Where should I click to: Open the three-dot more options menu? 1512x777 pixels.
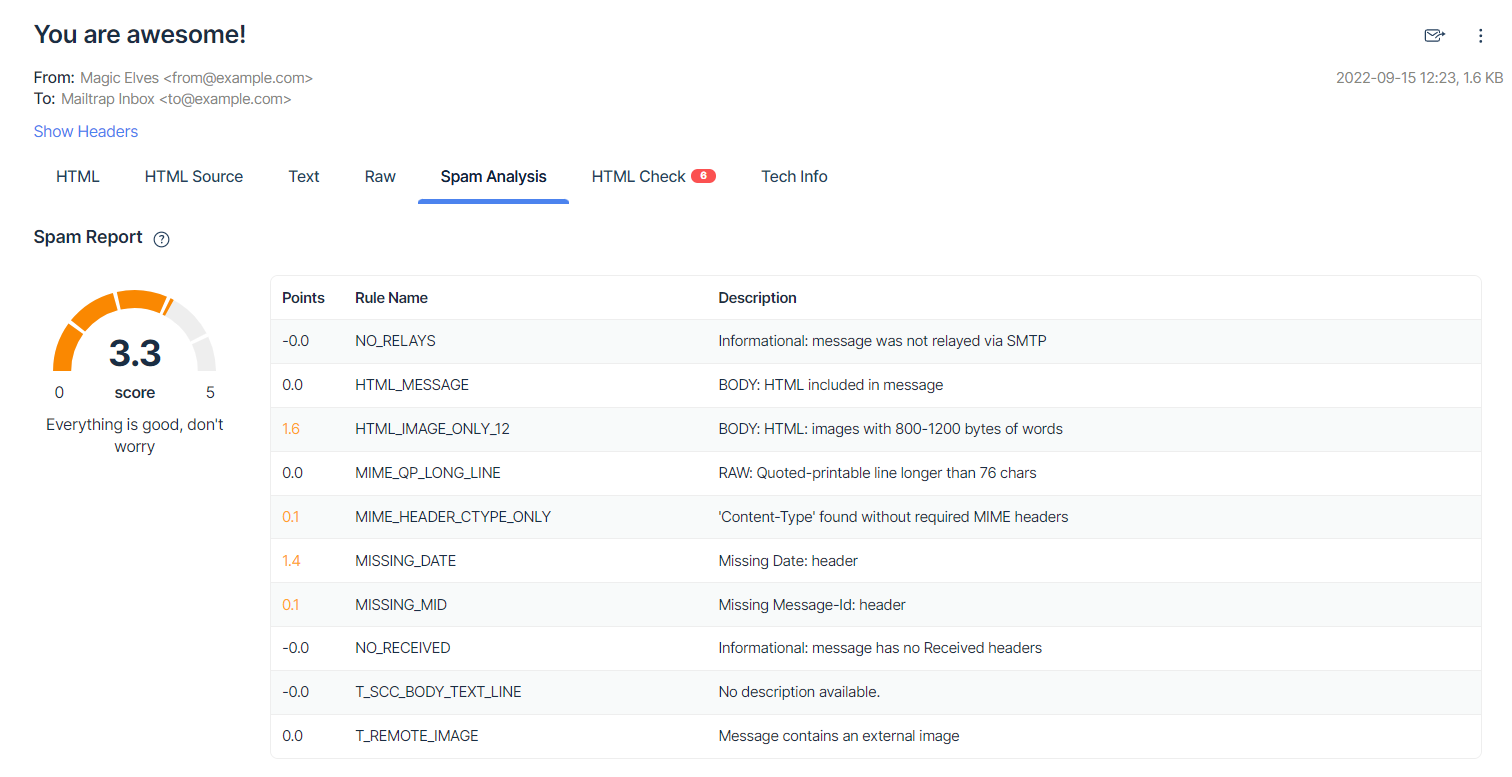click(x=1481, y=36)
